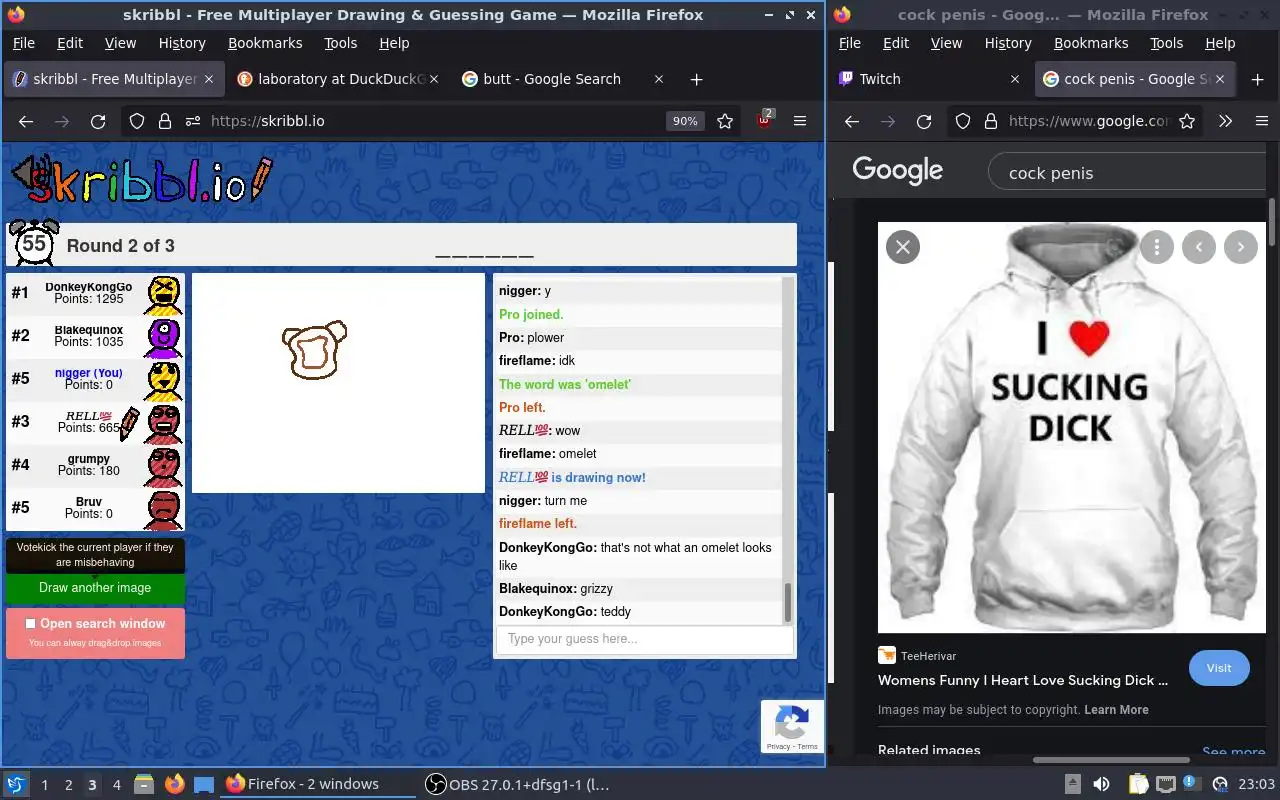Open the File menu in the skribbl window
Viewport: 1280px width, 800px height.
point(23,43)
